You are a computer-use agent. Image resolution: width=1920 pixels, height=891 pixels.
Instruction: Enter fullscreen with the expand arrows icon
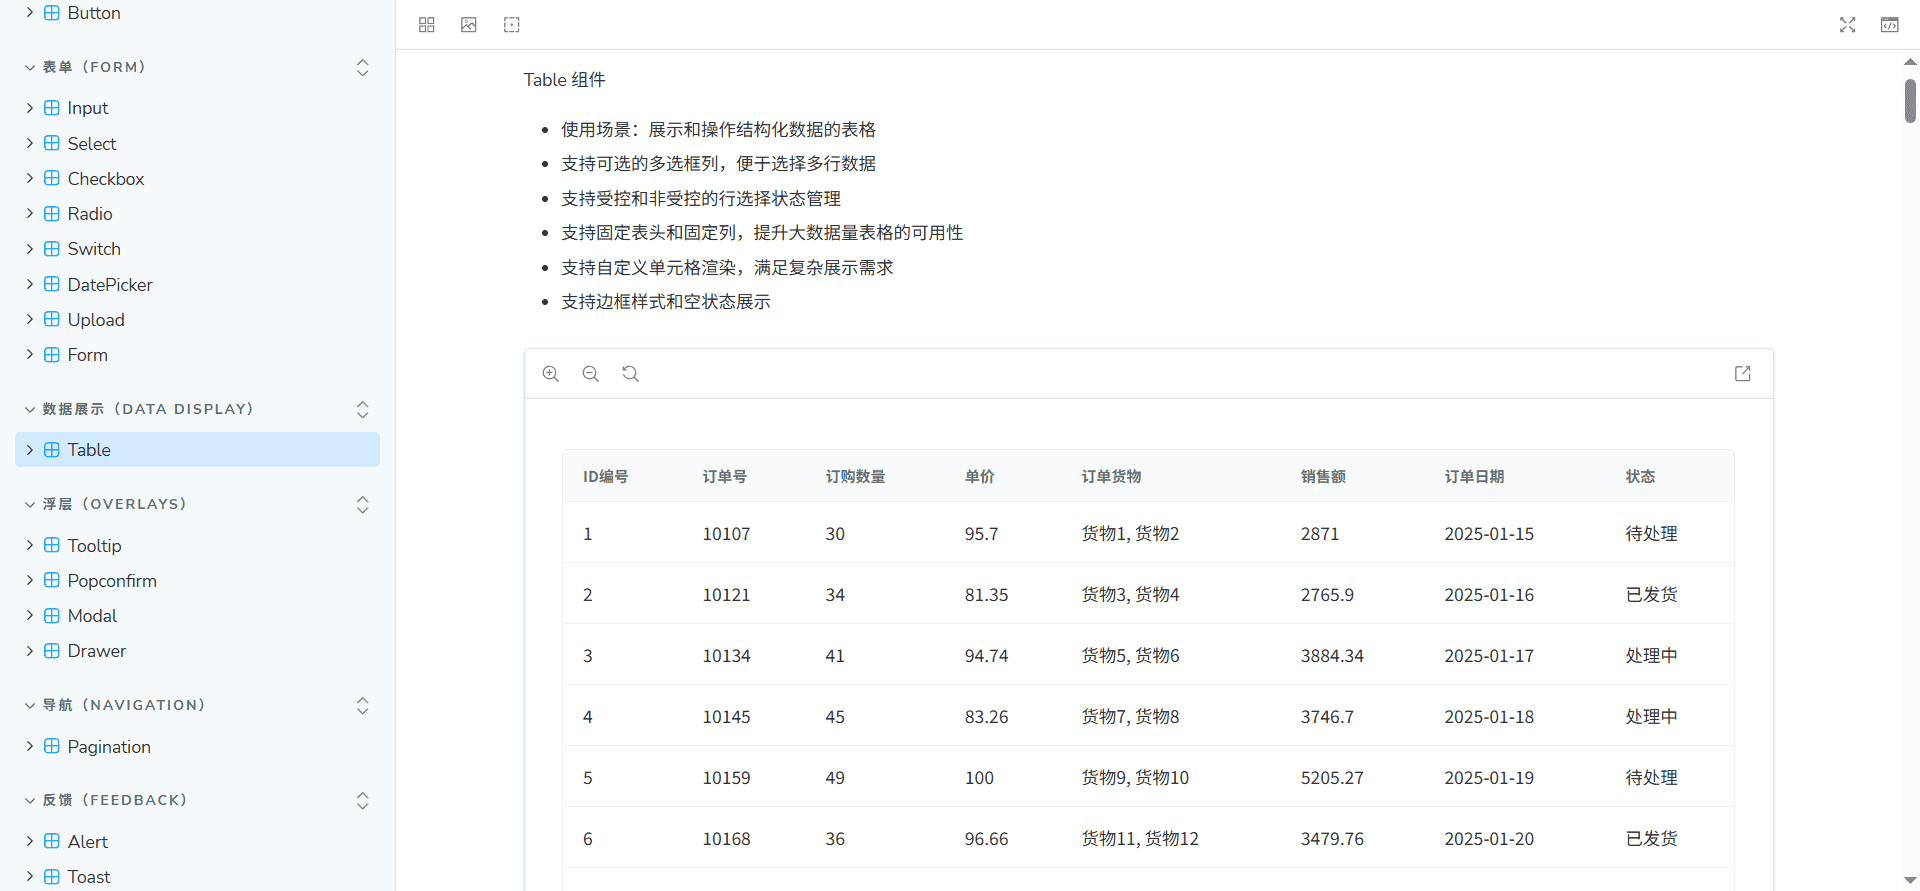pyautogui.click(x=1847, y=25)
